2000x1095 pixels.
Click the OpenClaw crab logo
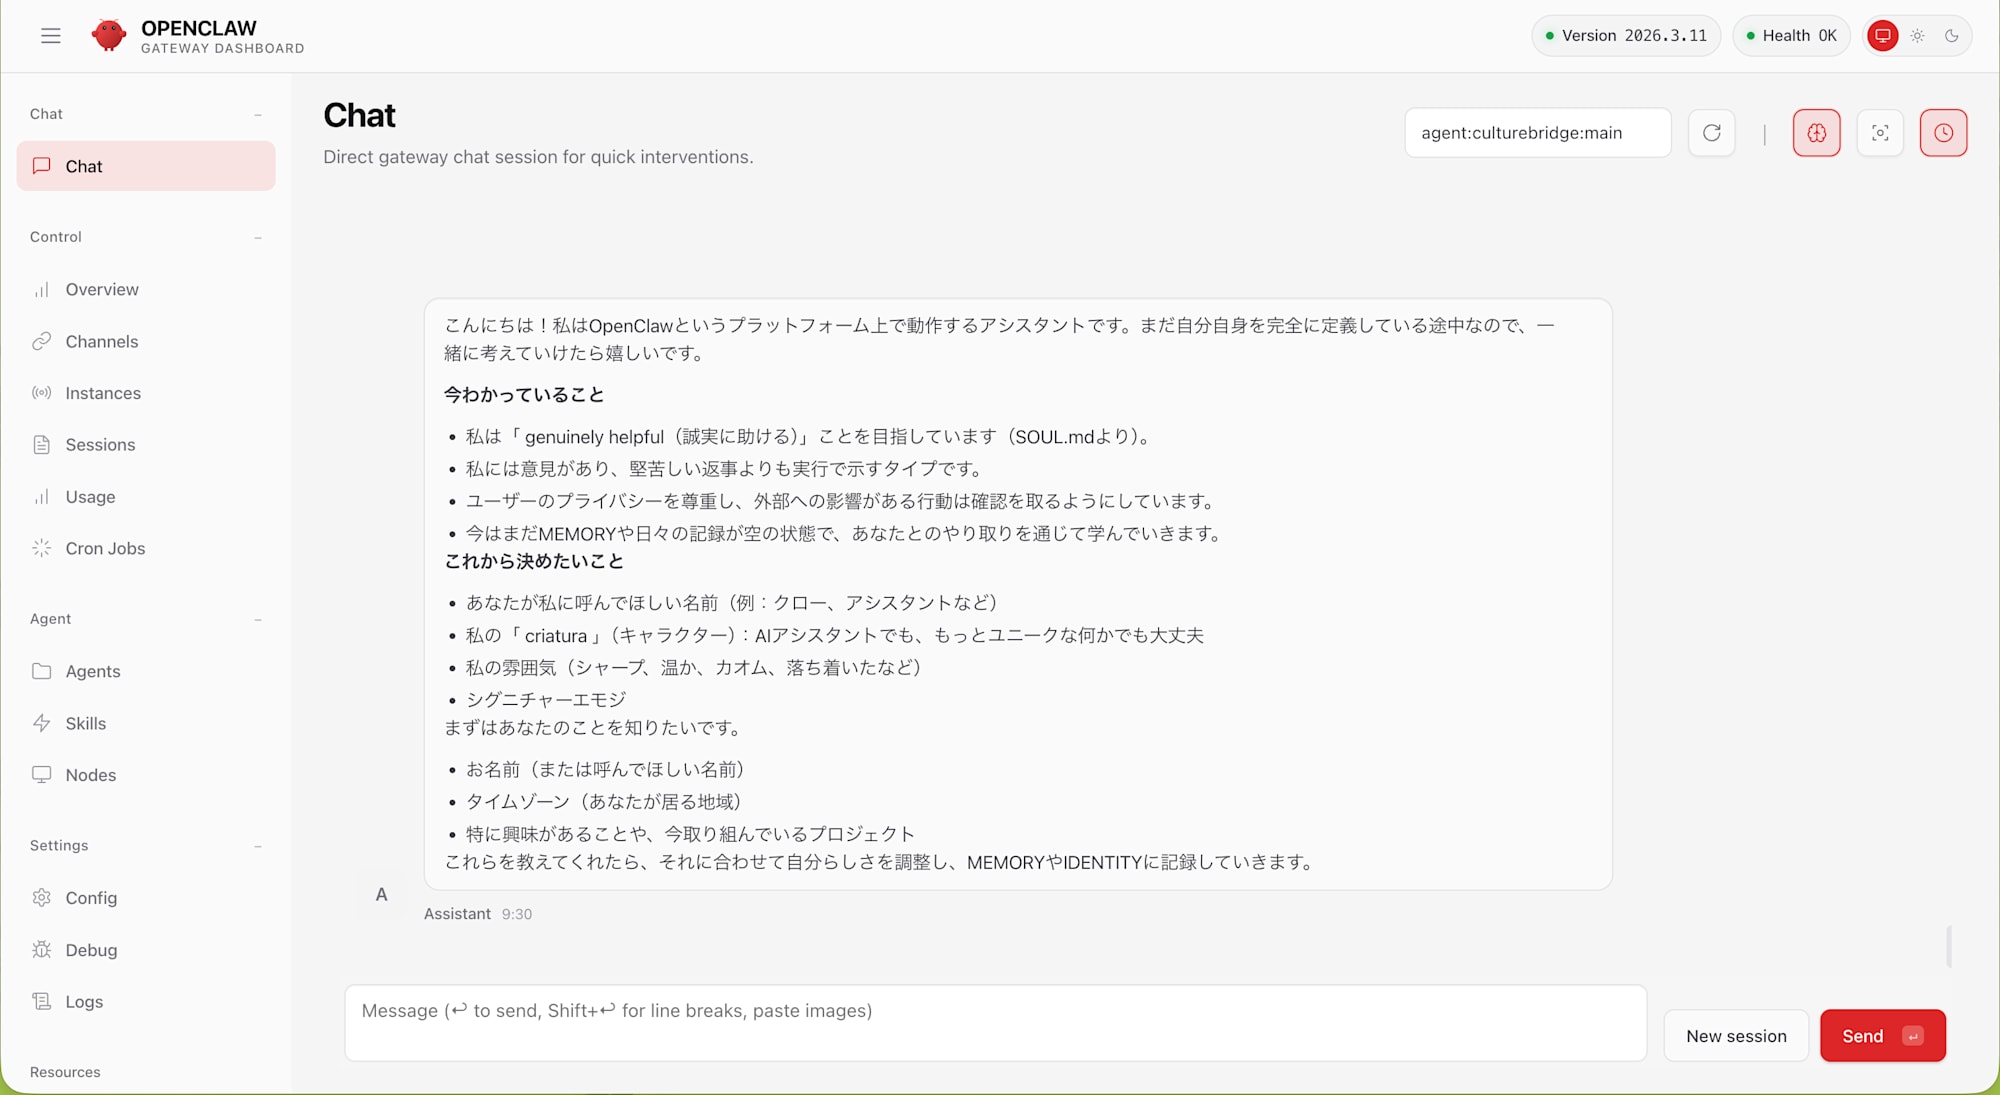(x=110, y=34)
